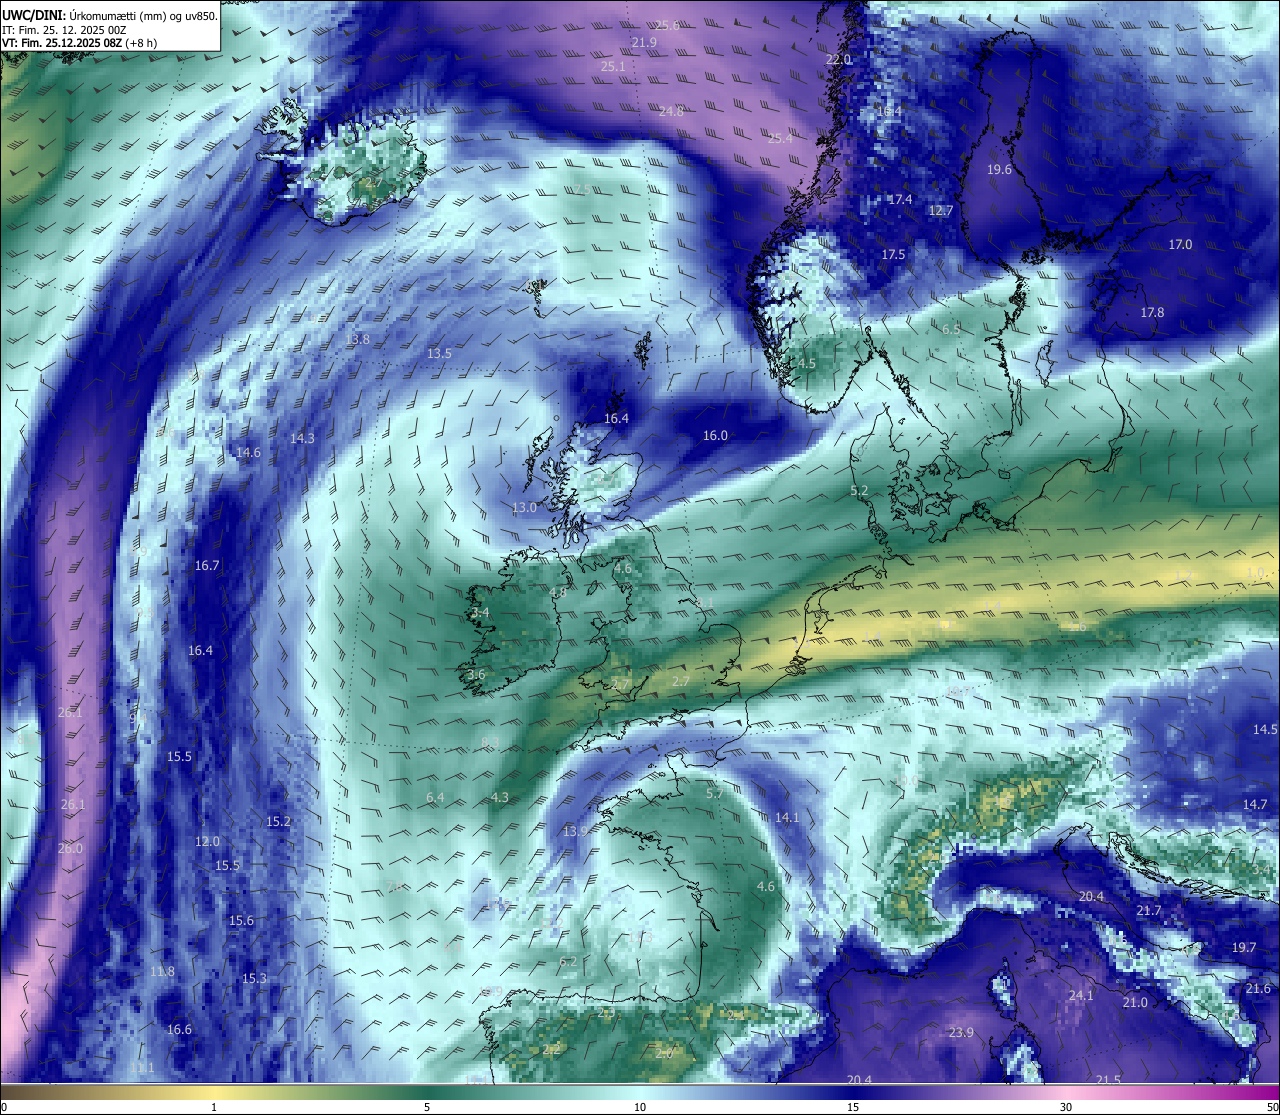
Task: Click the map value '3.6' over southwest Ireland
Action: pyautogui.click(x=476, y=674)
